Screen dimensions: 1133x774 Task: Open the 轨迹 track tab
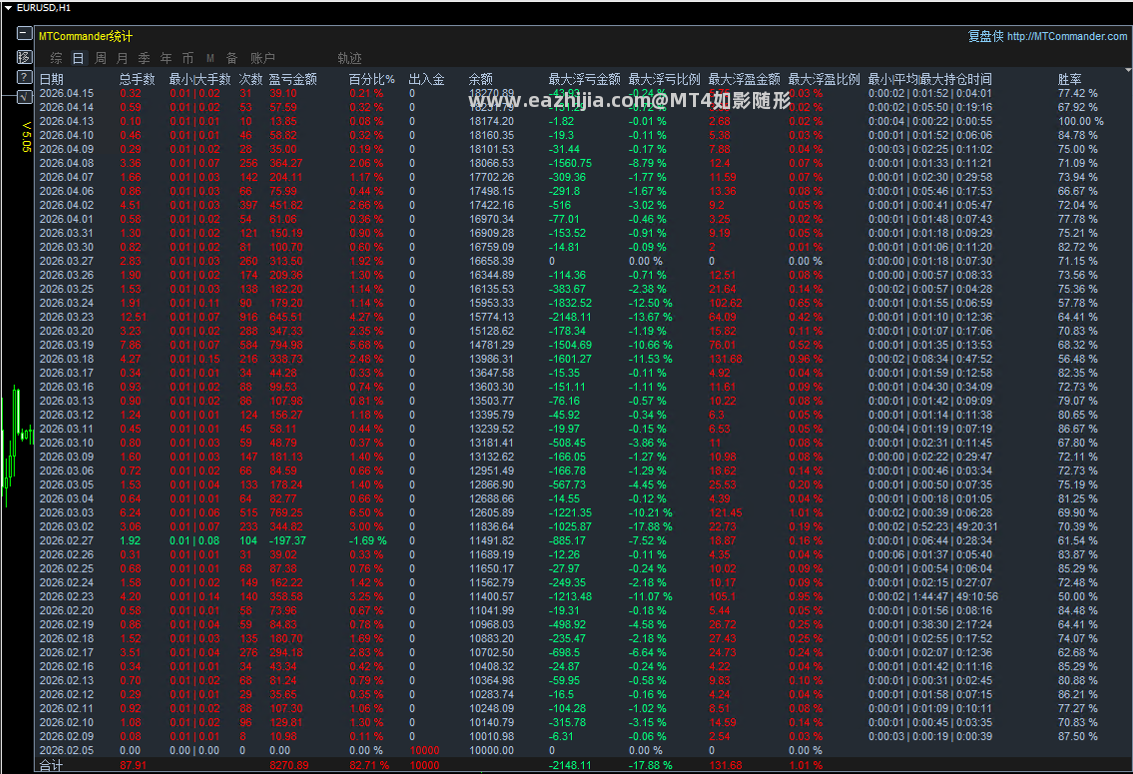[349, 58]
